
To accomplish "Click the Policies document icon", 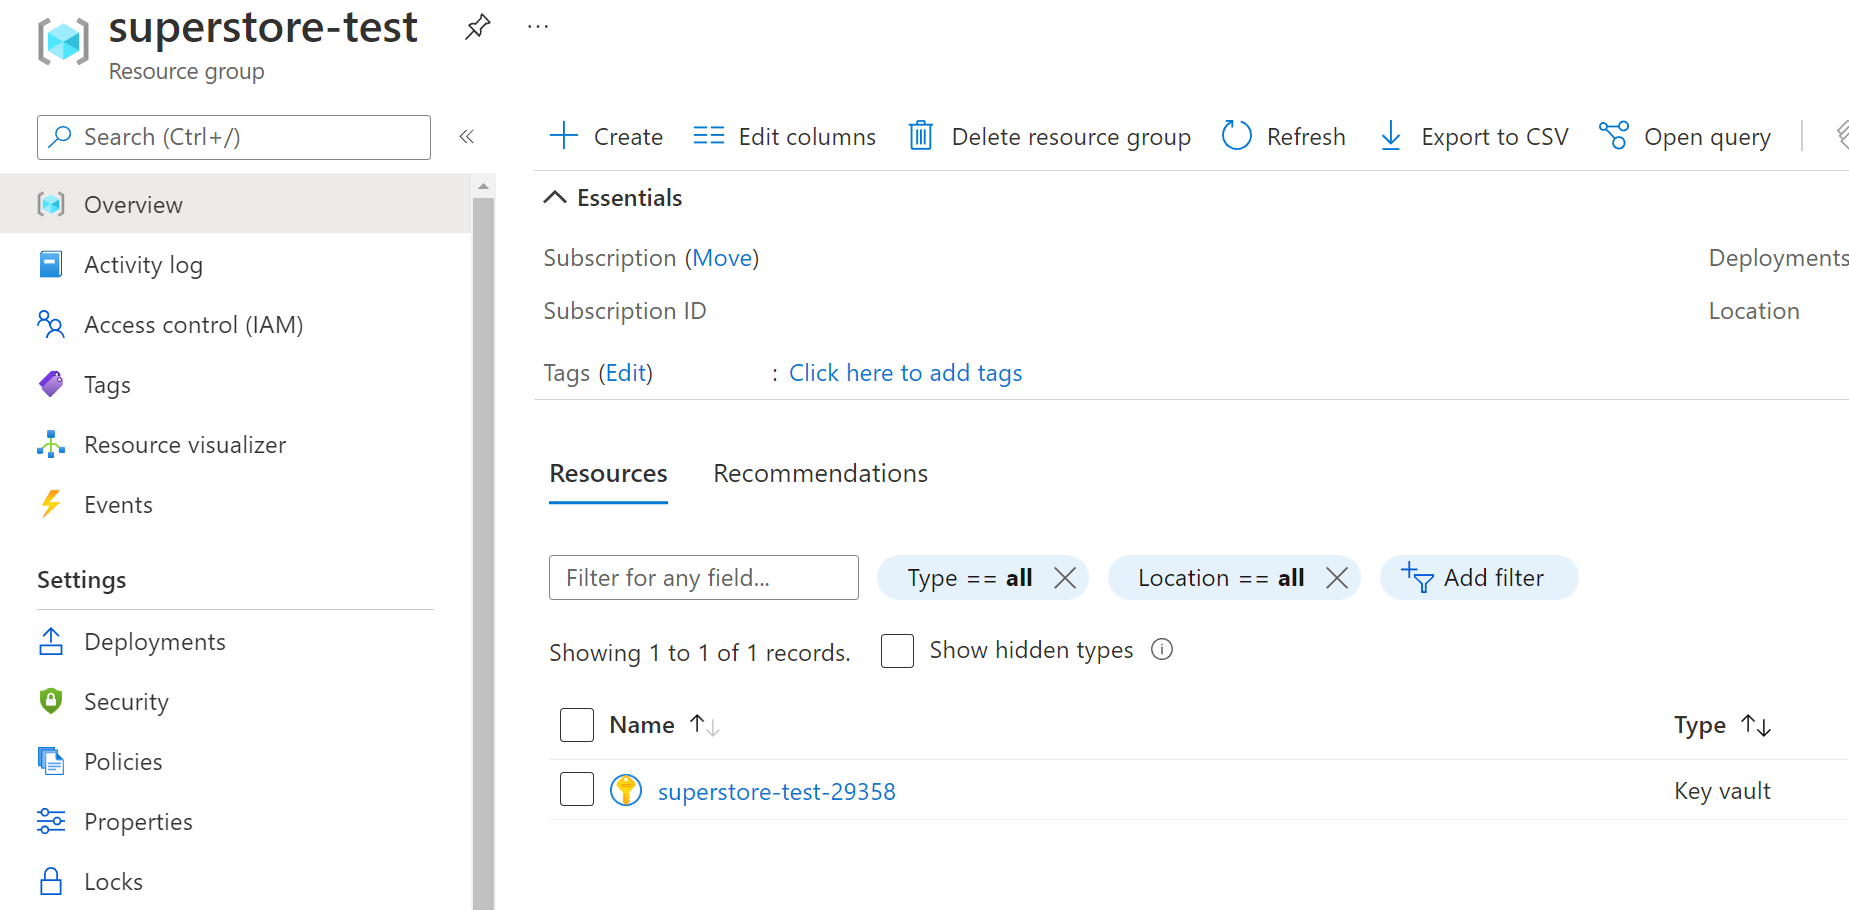I will (51, 761).
